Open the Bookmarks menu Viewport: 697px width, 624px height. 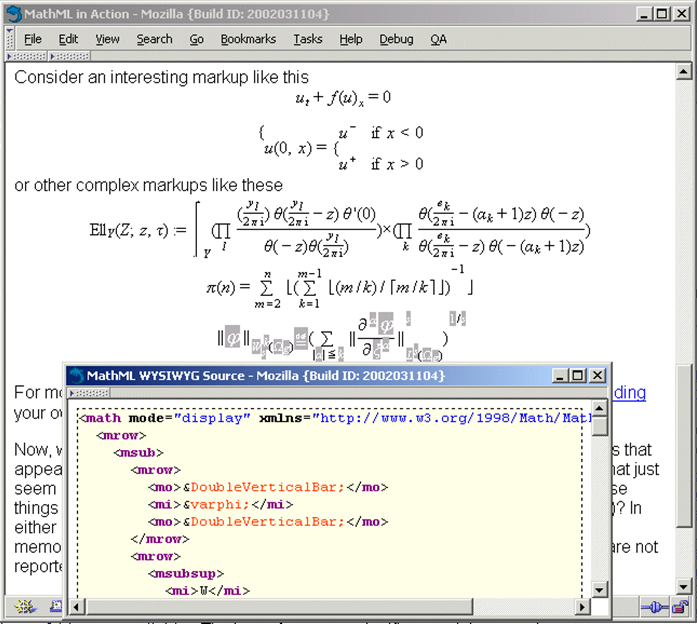(248, 39)
